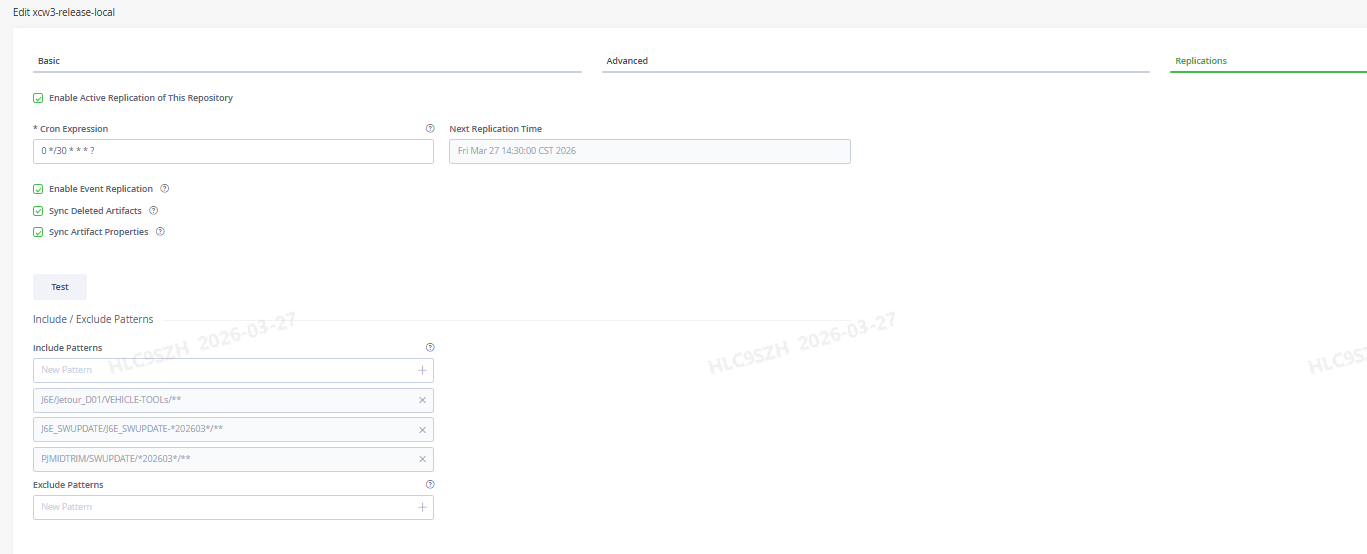1367x554 pixels.
Task: Click help icon beside Sync Artifact Properties
Action: click(160, 232)
